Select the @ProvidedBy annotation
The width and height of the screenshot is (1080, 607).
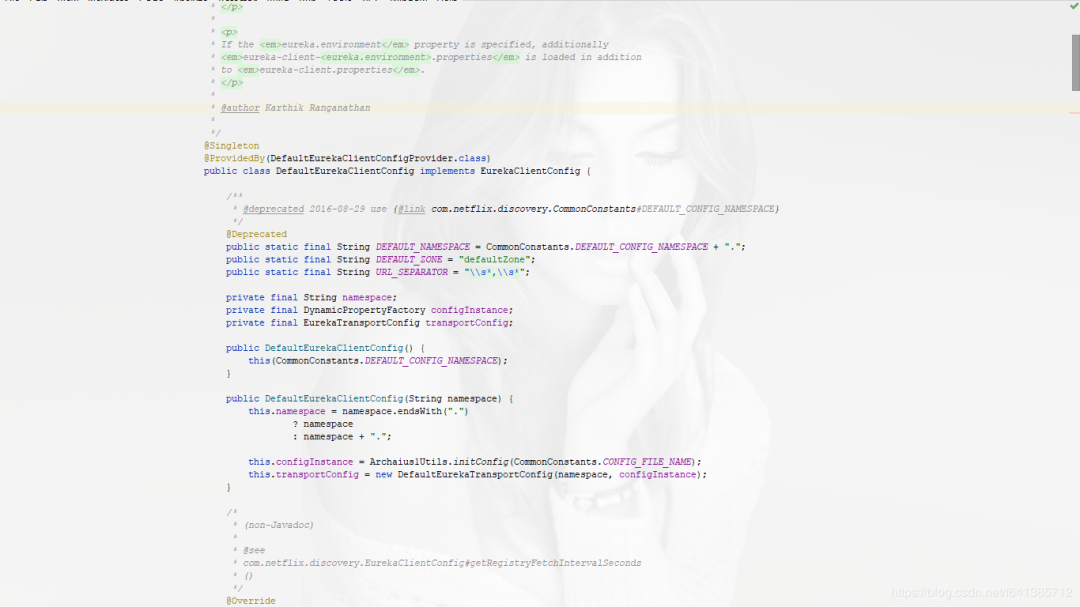pyautogui.click(x=234, y=158)
